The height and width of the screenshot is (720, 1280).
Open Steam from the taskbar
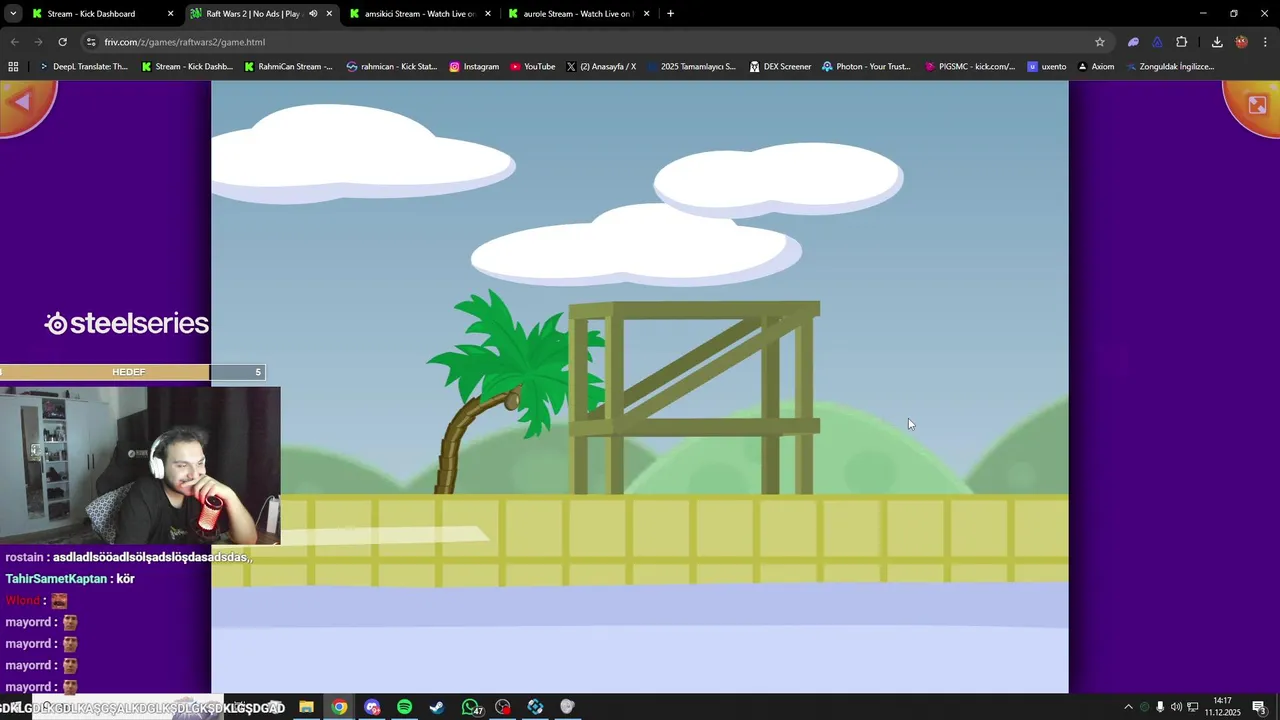(437, 707)
